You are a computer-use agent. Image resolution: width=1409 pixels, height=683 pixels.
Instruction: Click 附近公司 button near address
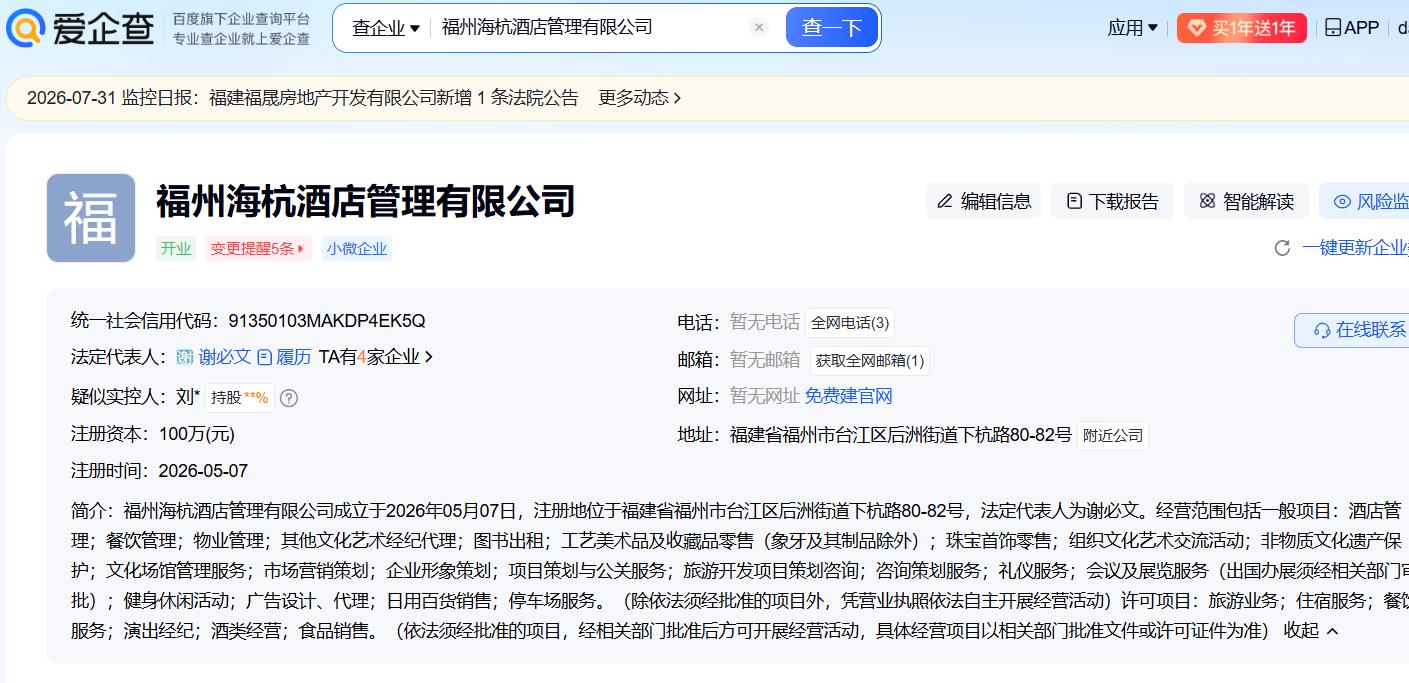pos(1113,436)
